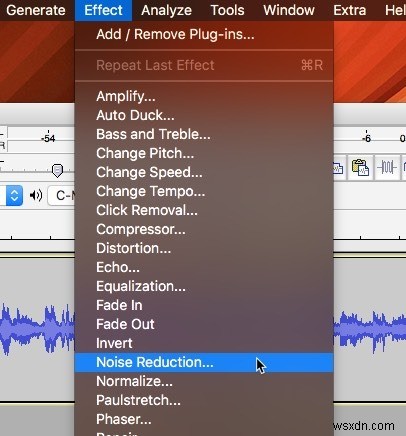Select Bass and Treble... effect
Screen dimensions: 406x436
point(204,134)
